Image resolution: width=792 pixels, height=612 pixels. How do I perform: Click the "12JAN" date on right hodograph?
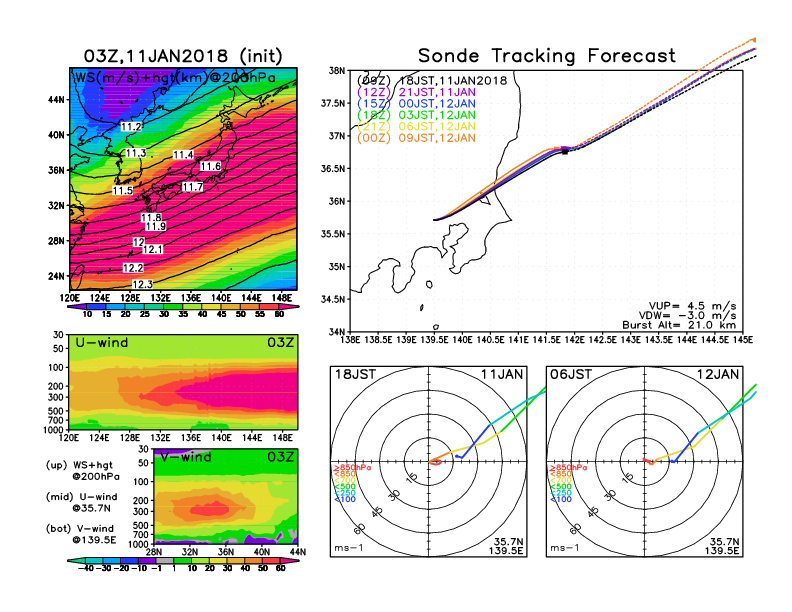pyautogui.click(x=718, y=375)
